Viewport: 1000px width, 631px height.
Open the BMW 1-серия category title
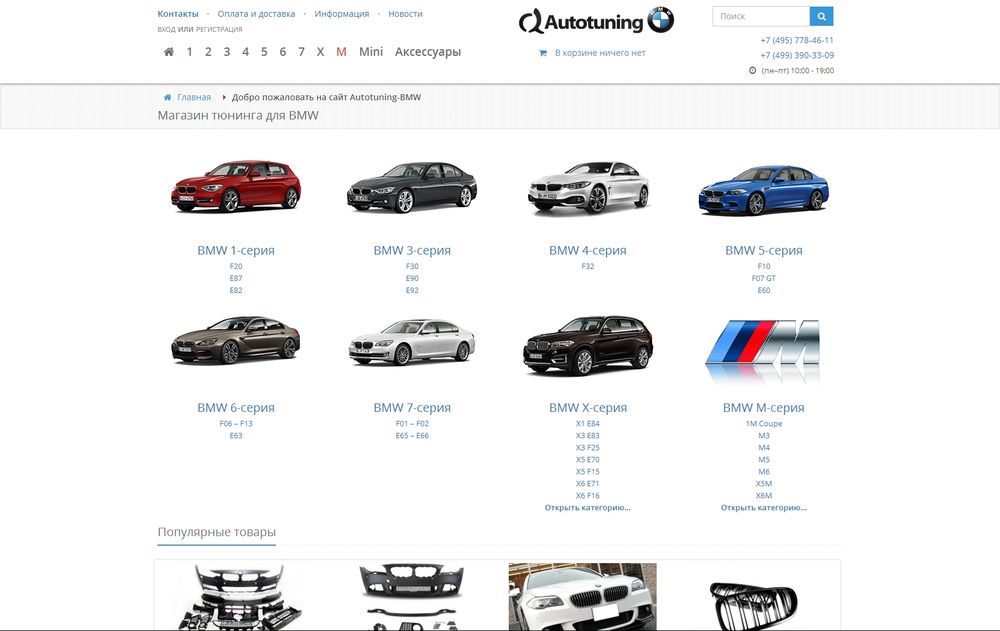click(x=236, y=251)
